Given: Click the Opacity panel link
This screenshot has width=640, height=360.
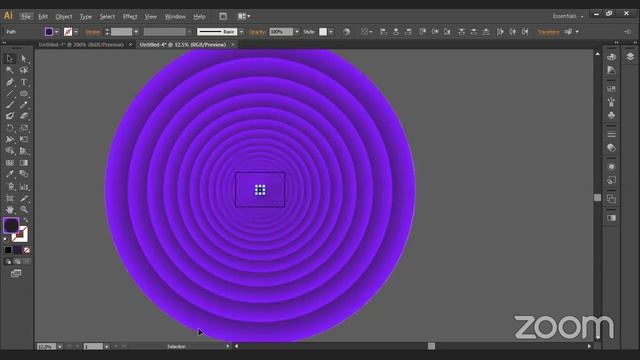Looking at the screenshot, I should tap(257, 32).
